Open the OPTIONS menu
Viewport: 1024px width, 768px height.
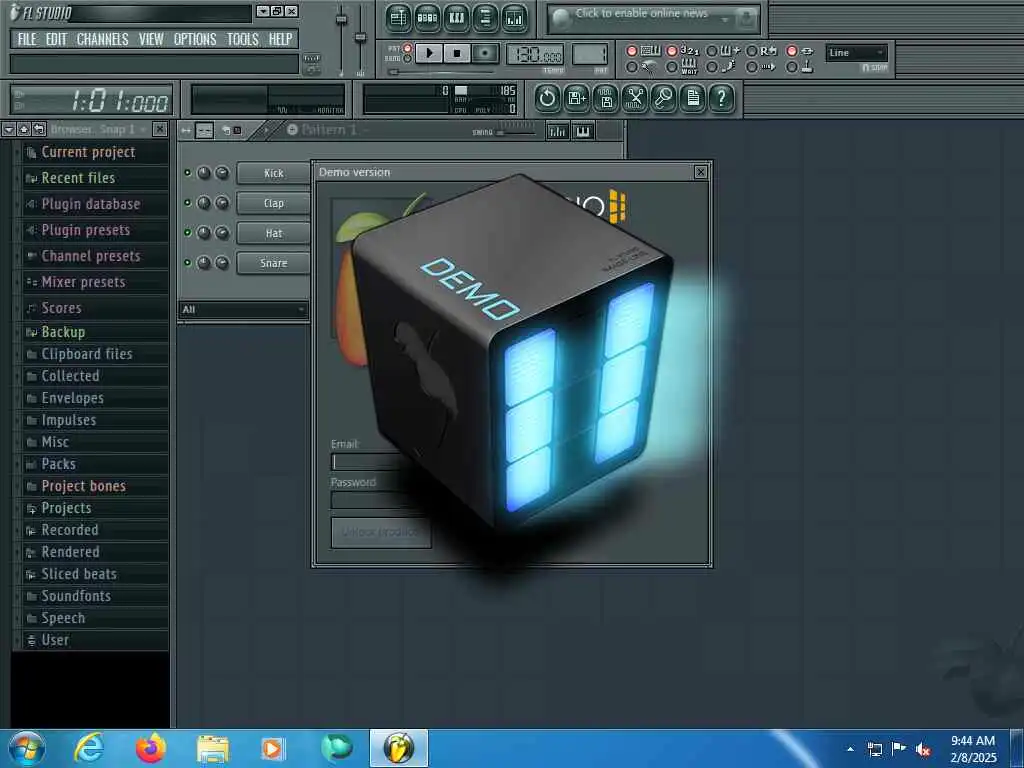195,39
